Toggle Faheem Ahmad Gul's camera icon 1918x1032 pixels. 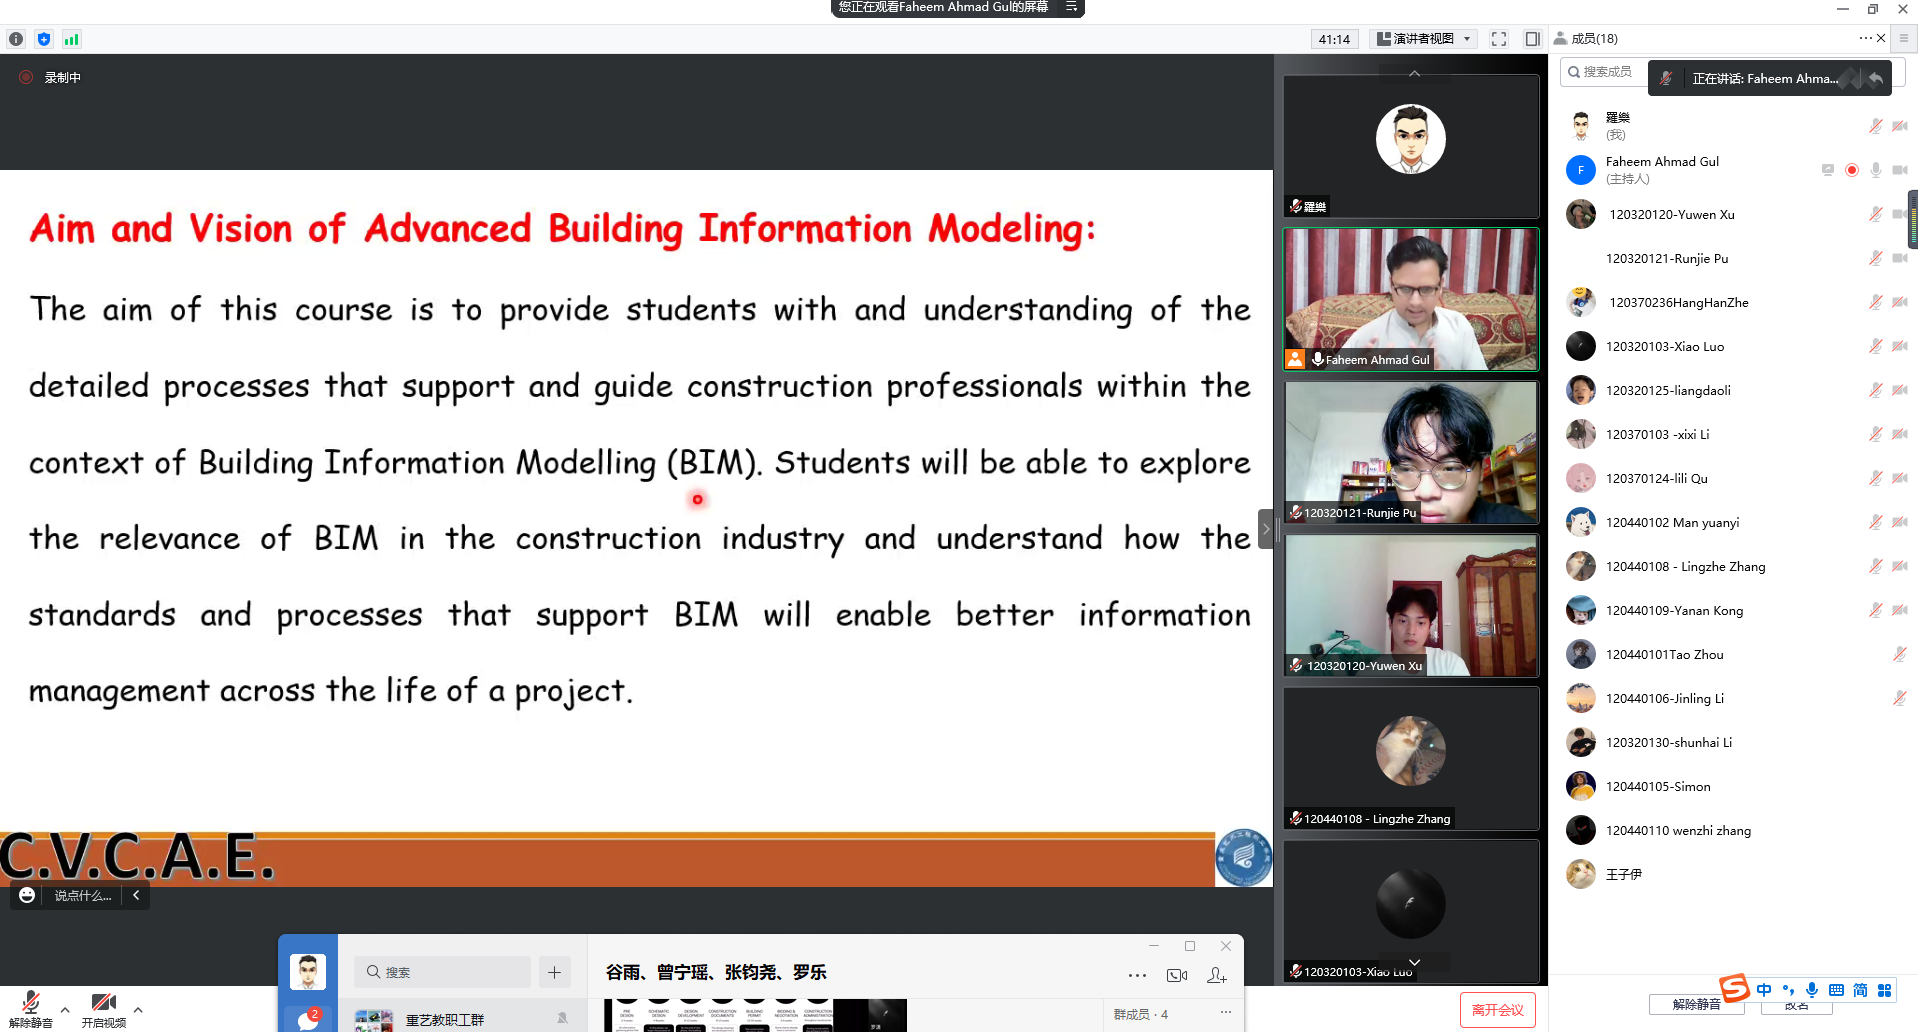(x=1900, y=170)
